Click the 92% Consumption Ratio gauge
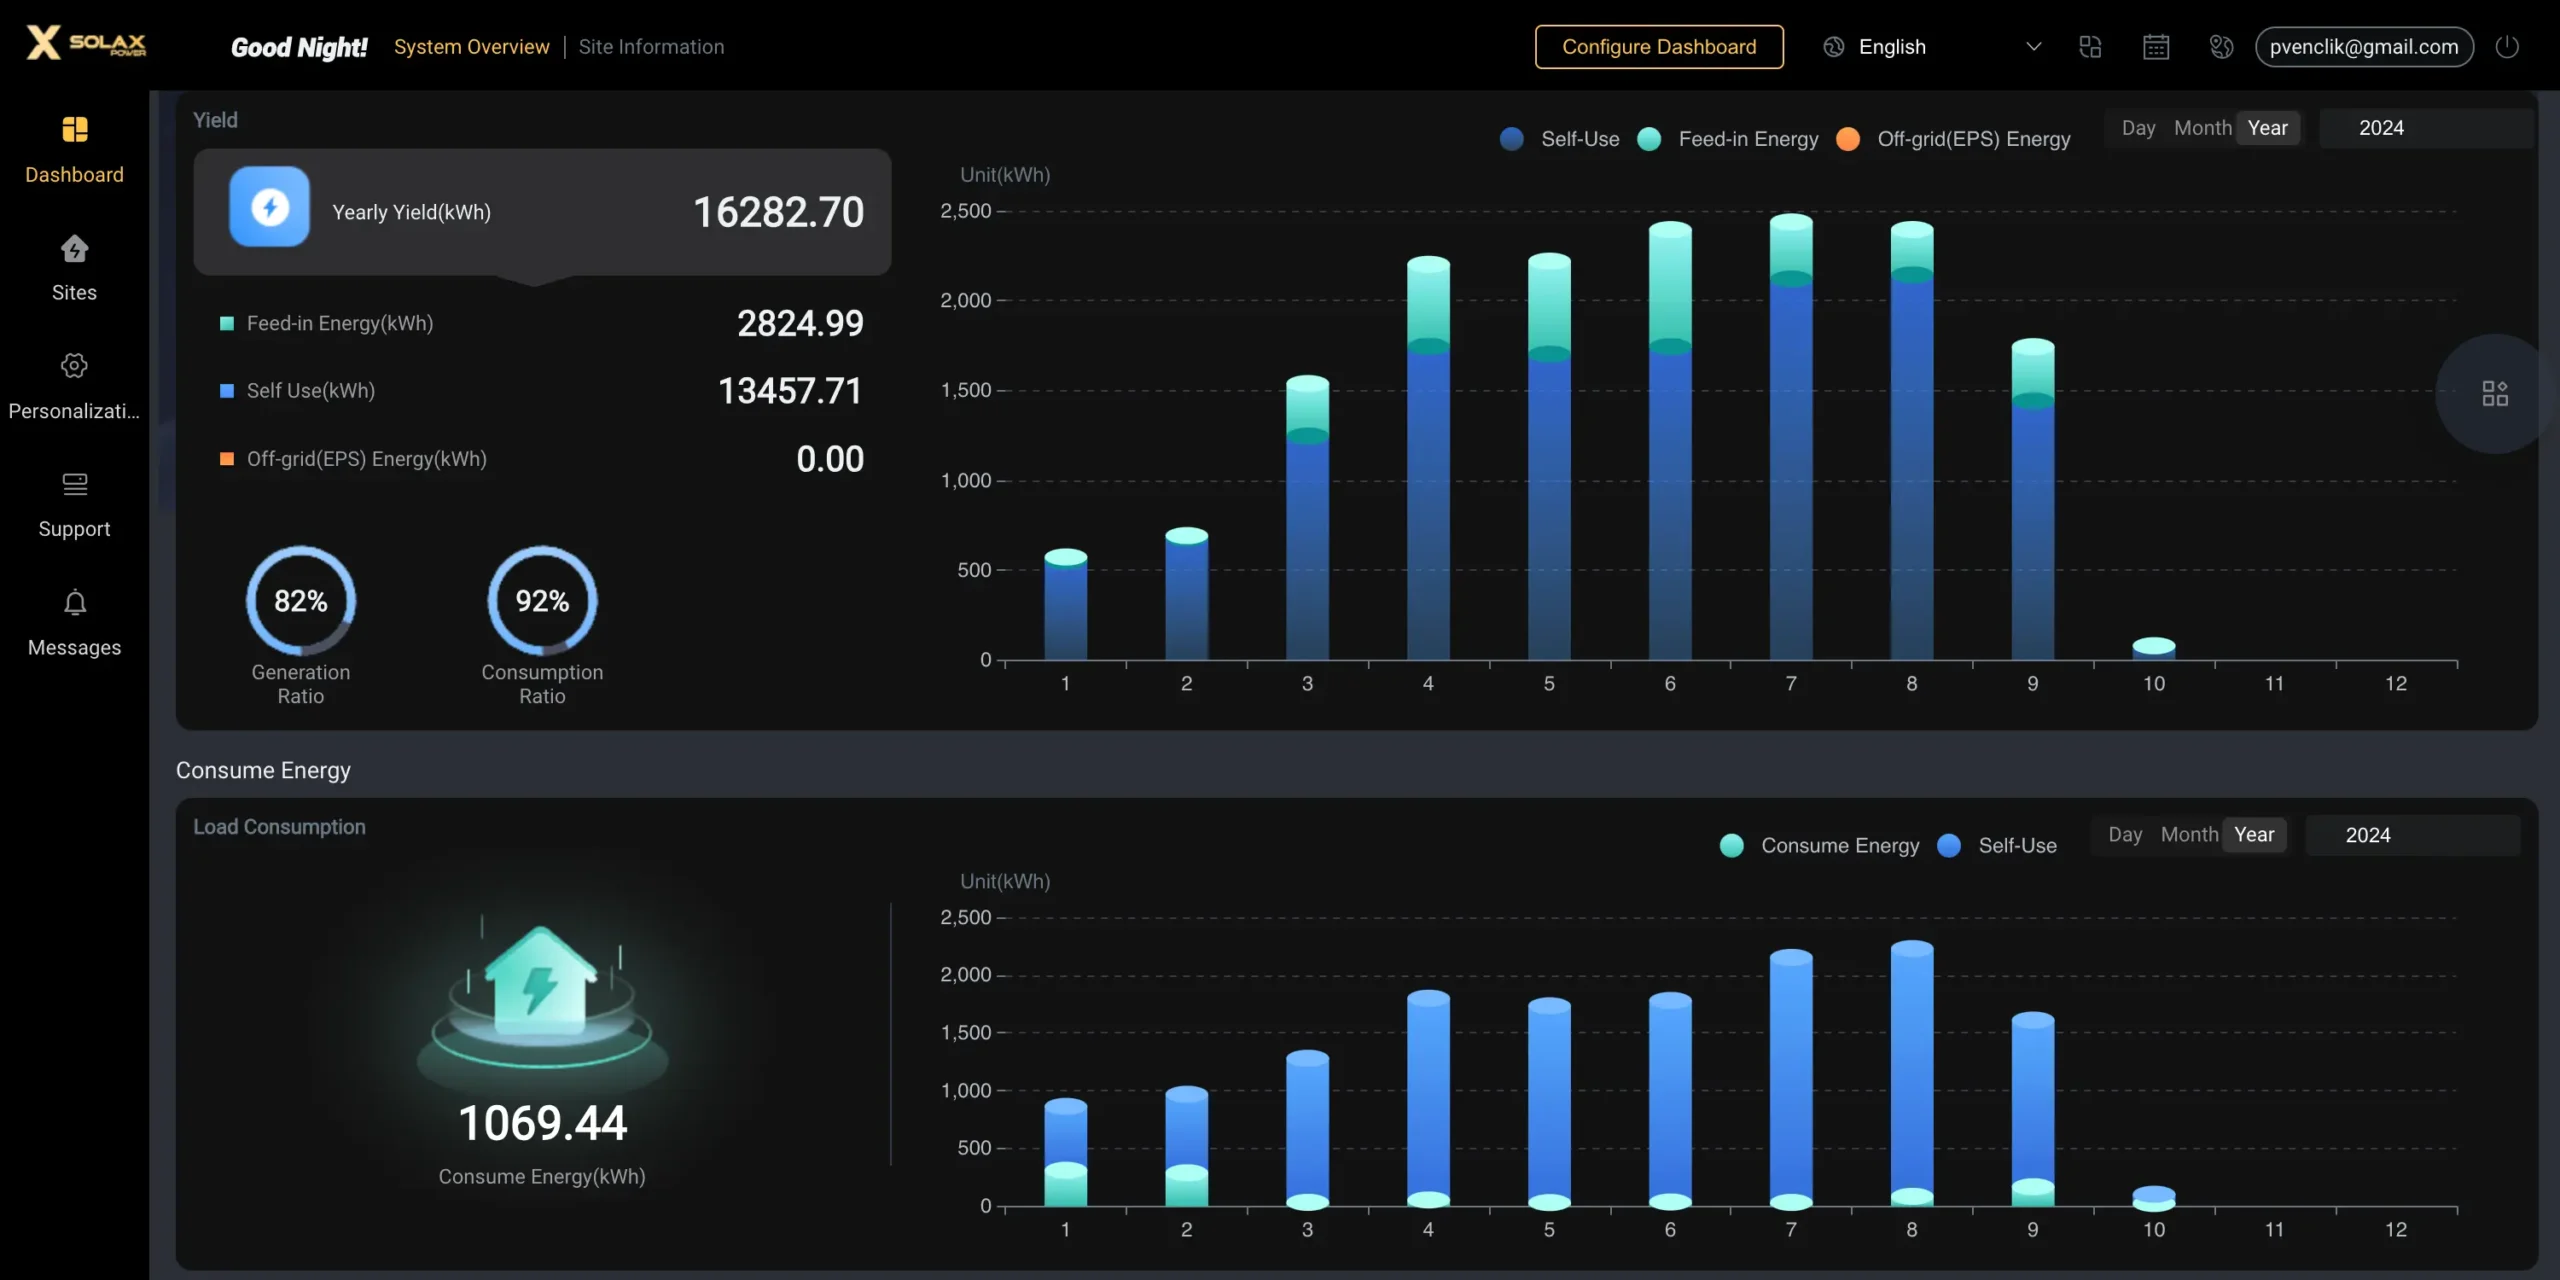The width and height of the screenshot is (2560, 1280). [542, 600]
